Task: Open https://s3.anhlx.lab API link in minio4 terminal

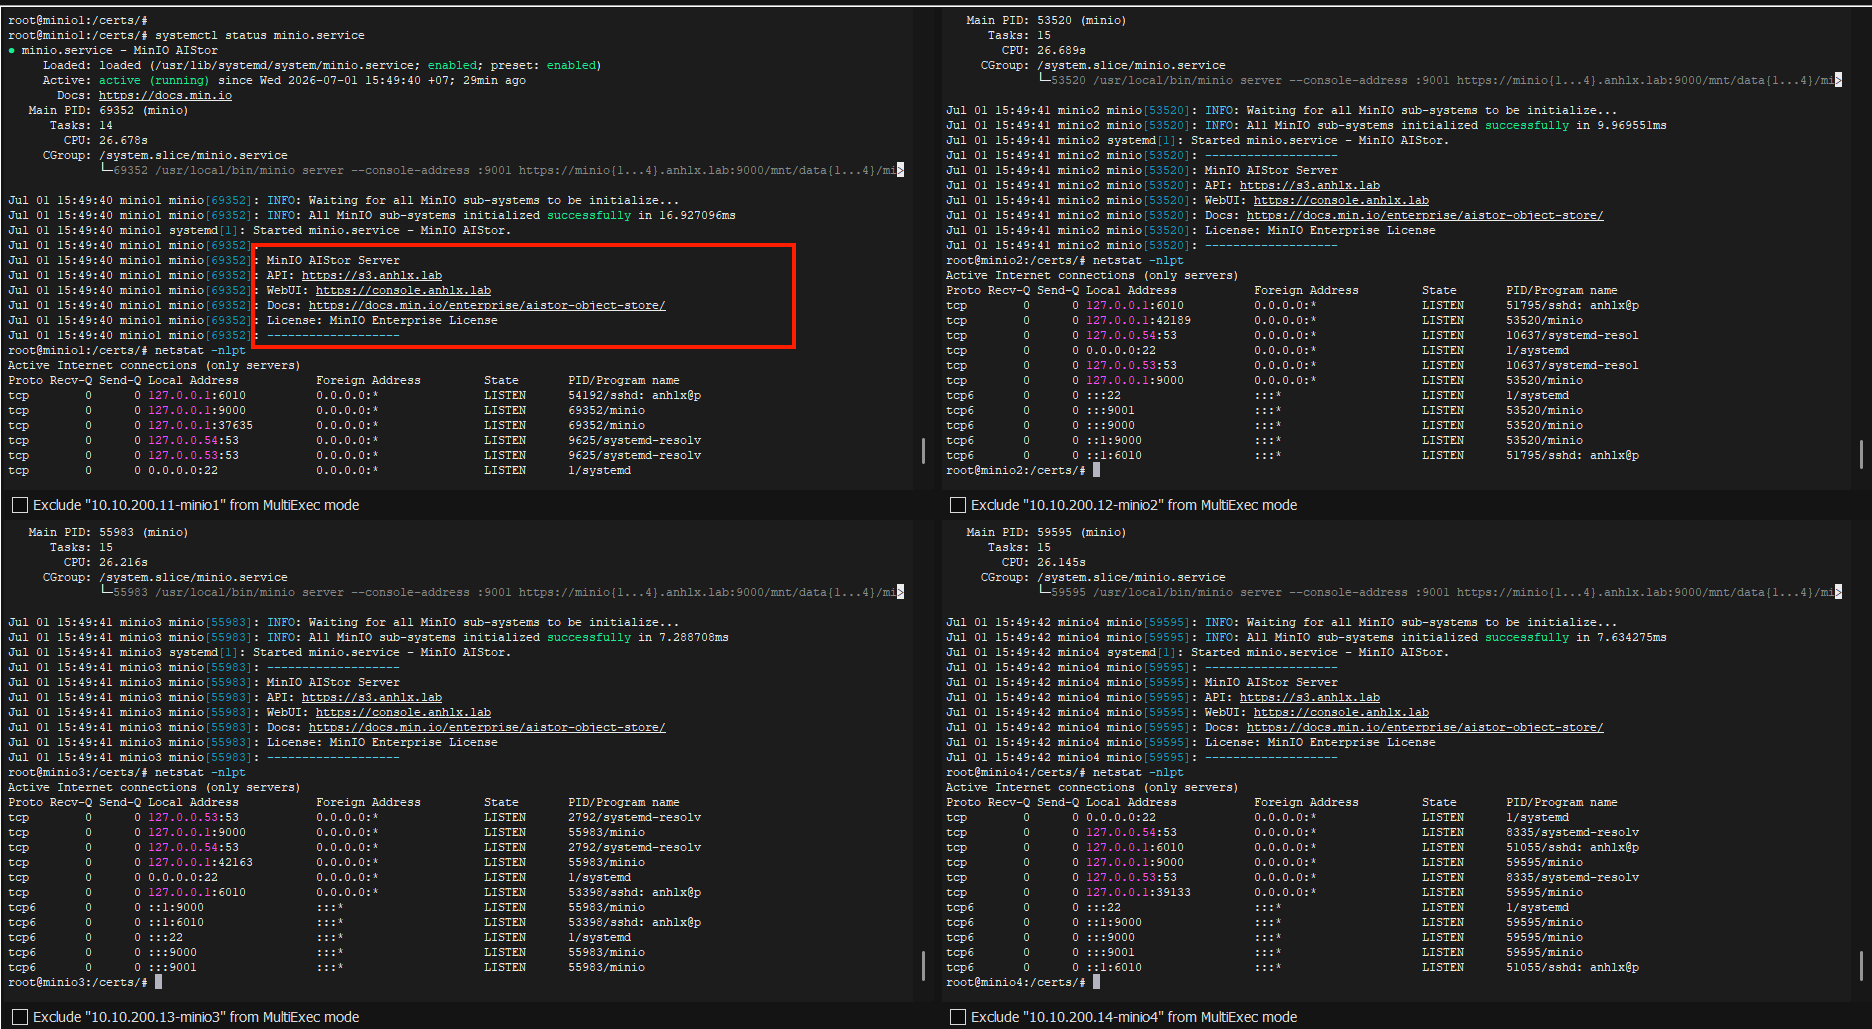Action: (x=1309, y=698)
